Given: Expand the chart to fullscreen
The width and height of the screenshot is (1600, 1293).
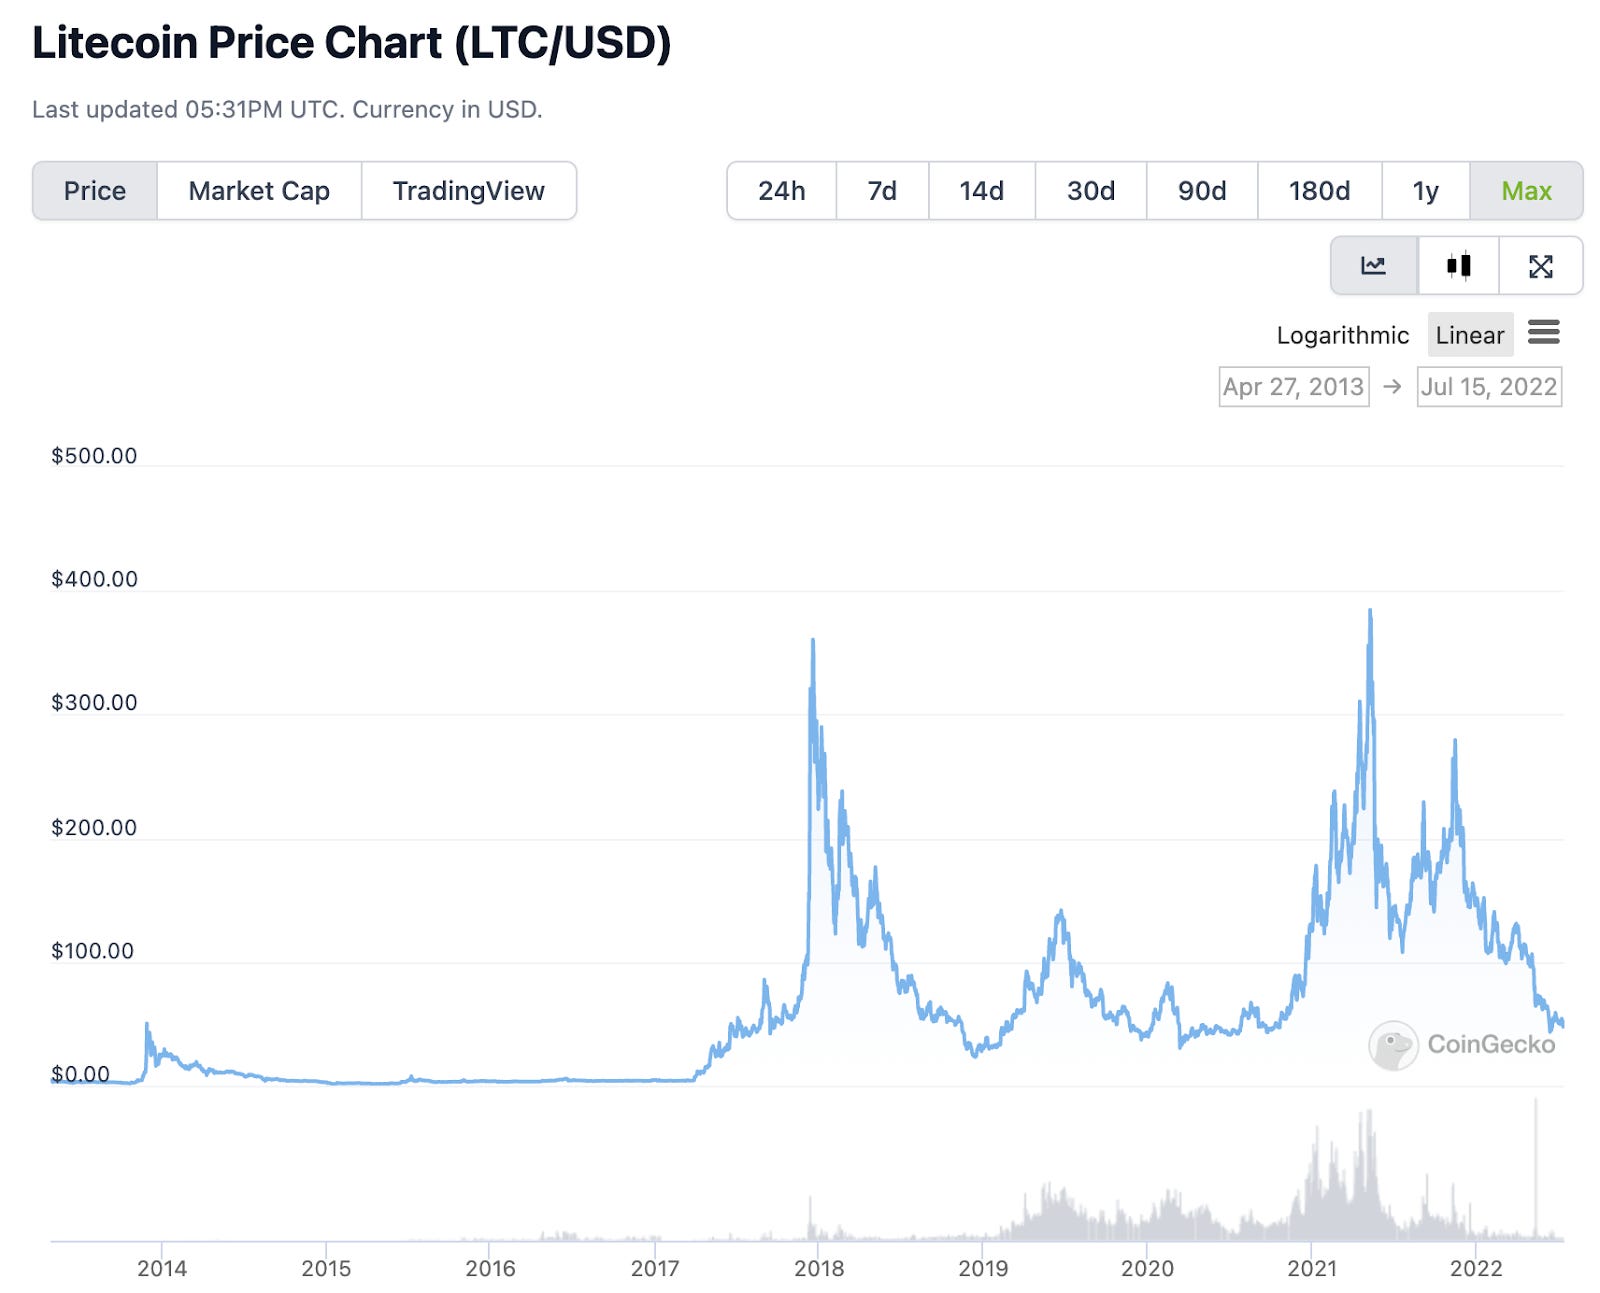Looking at the screenshot, I should point(1542,266).
